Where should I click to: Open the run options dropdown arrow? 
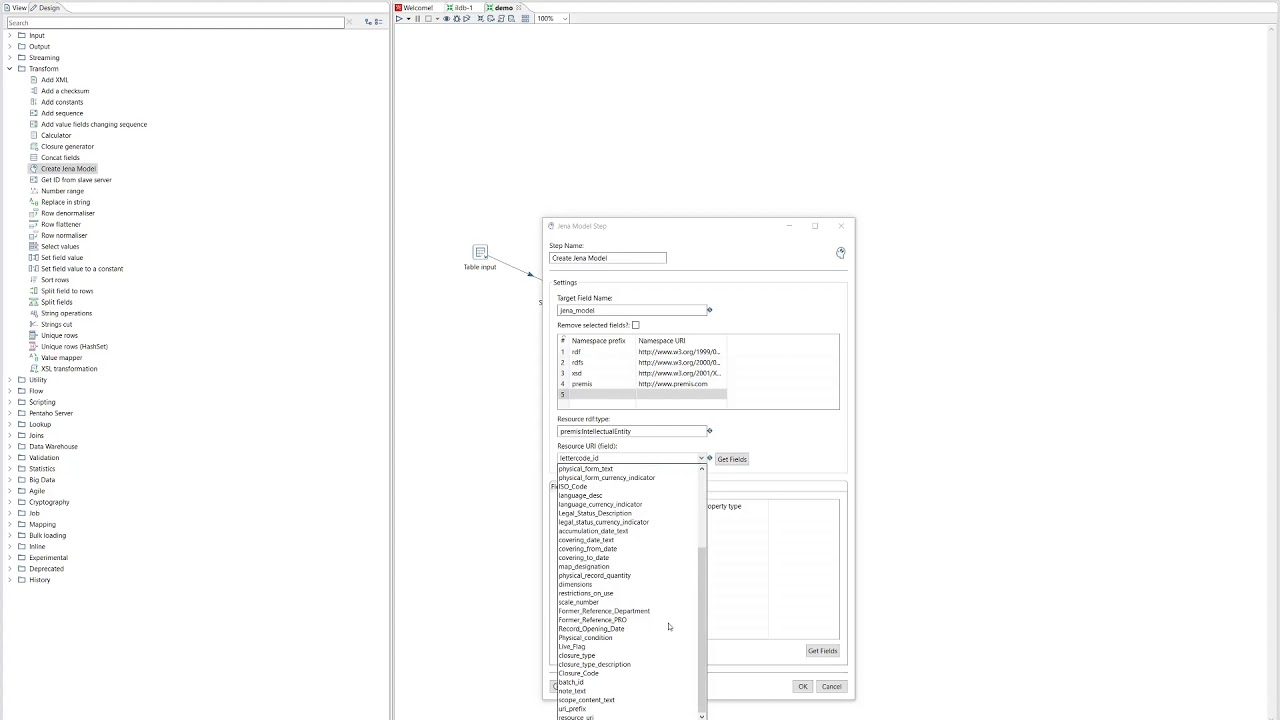pos(407,19)
